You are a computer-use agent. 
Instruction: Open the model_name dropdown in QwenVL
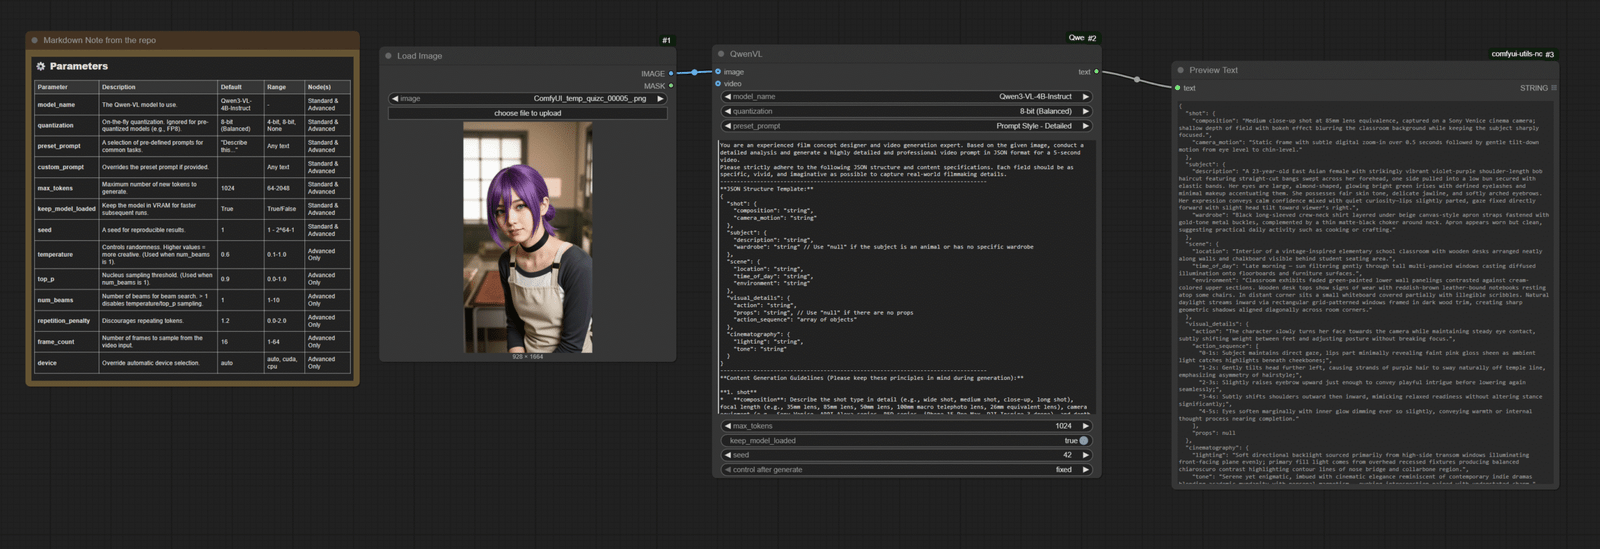pyautogui.click(x=906, y=97)
